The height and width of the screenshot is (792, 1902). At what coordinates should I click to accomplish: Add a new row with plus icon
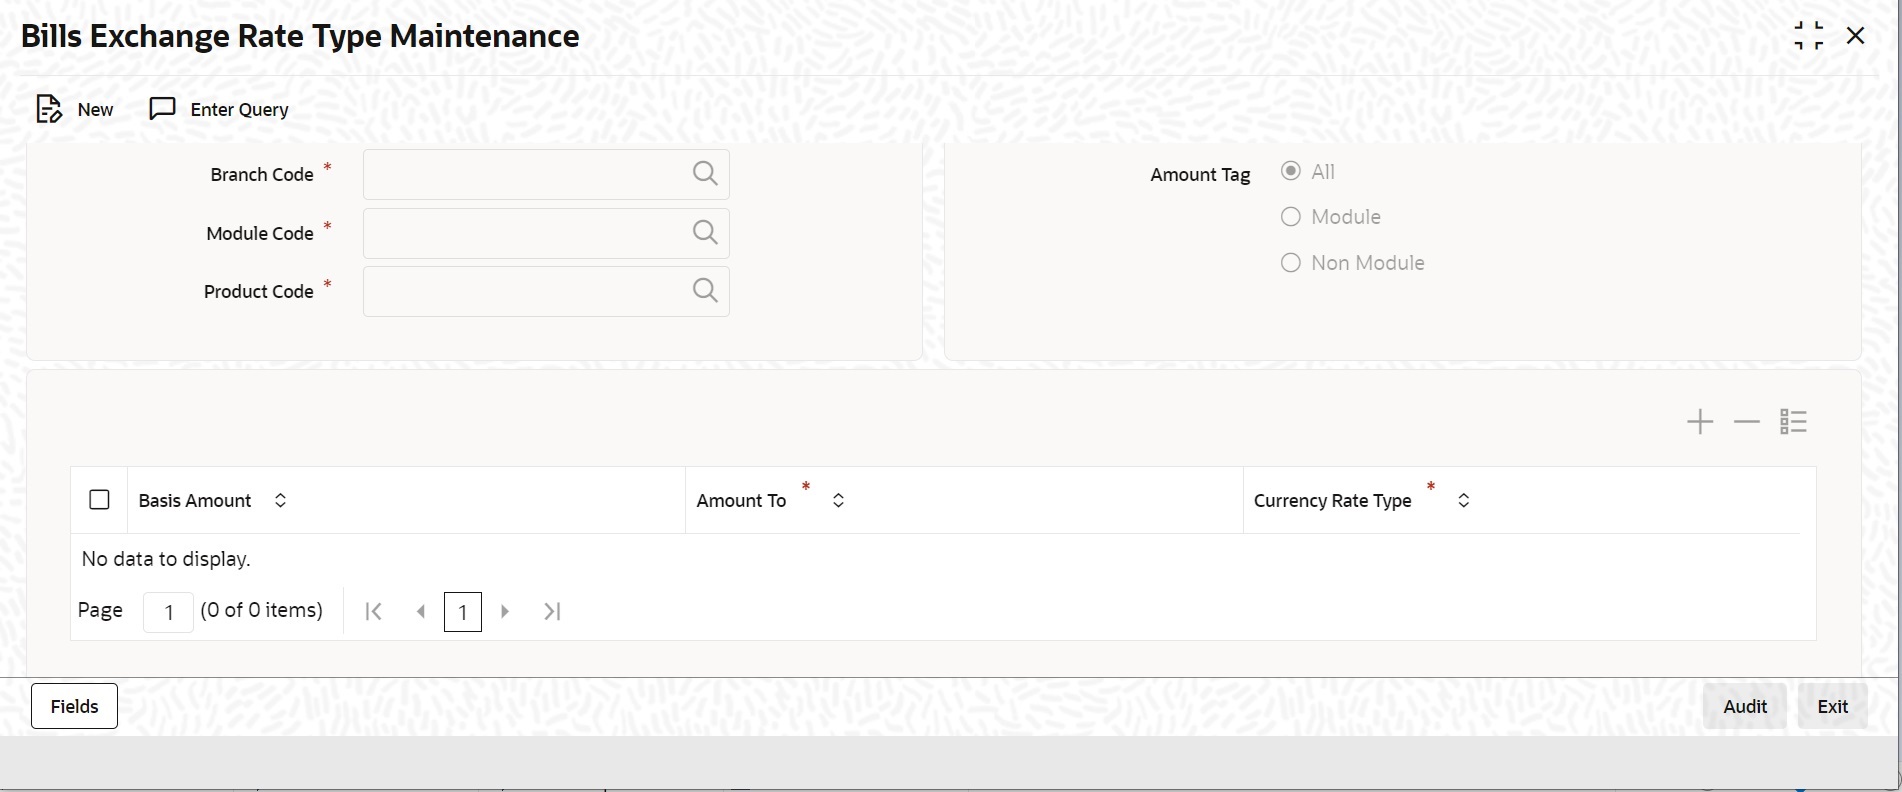point(1699,422)
